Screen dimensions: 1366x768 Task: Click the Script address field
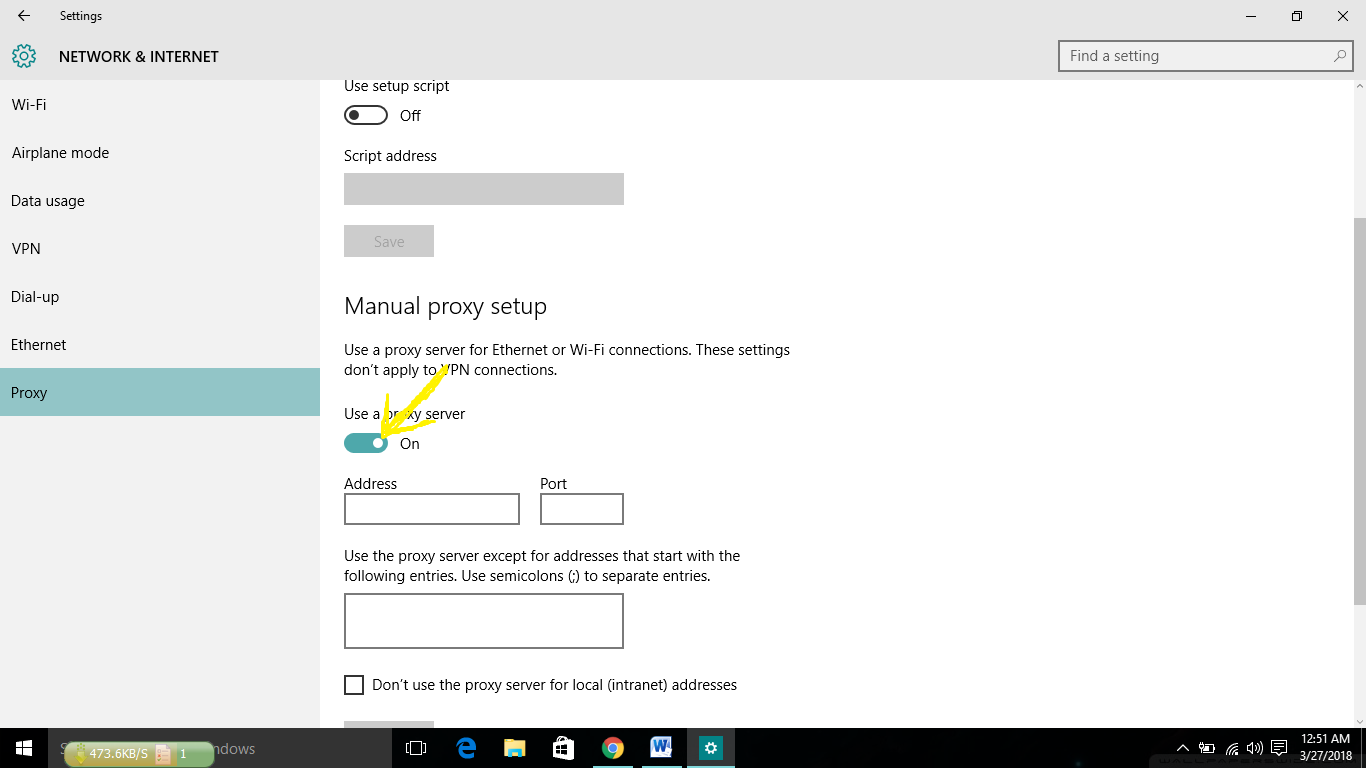coord(484,189)
